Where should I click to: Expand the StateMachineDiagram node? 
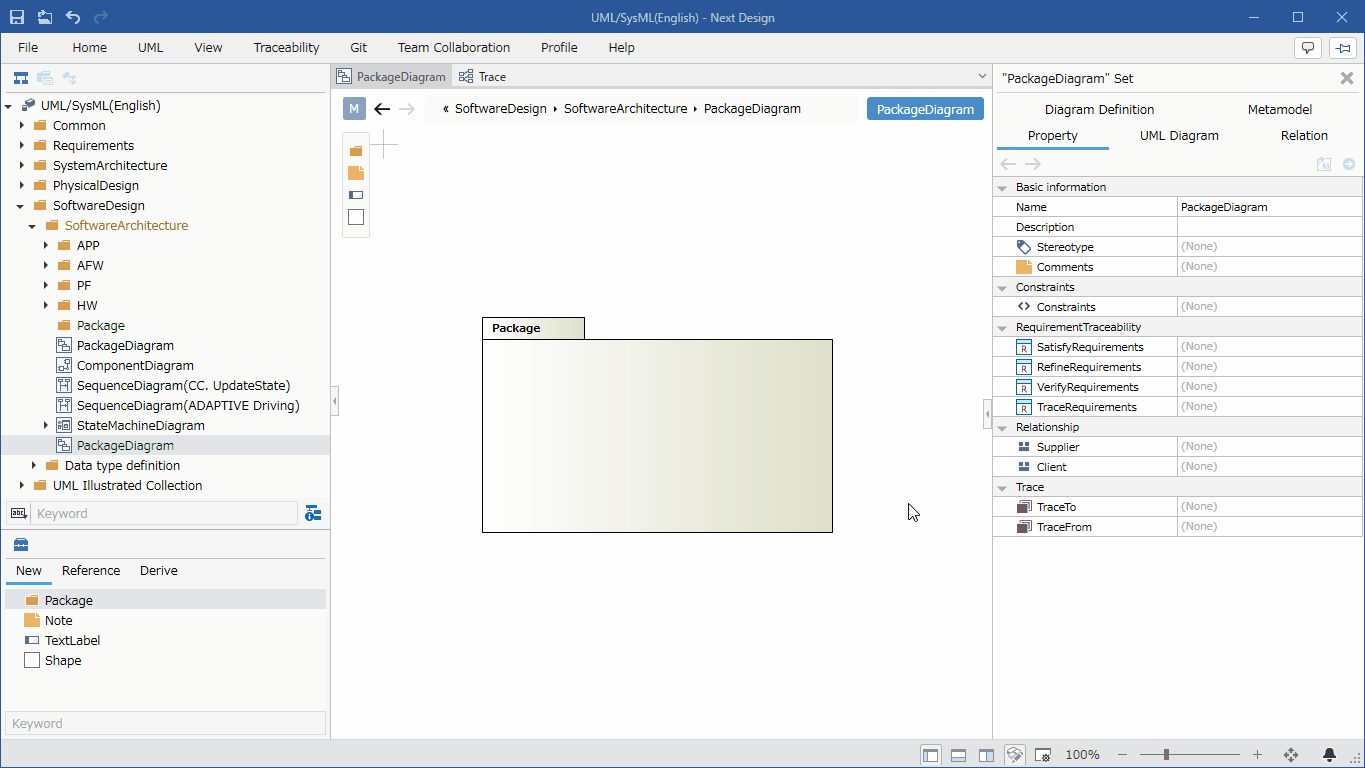tap(46, 425)
